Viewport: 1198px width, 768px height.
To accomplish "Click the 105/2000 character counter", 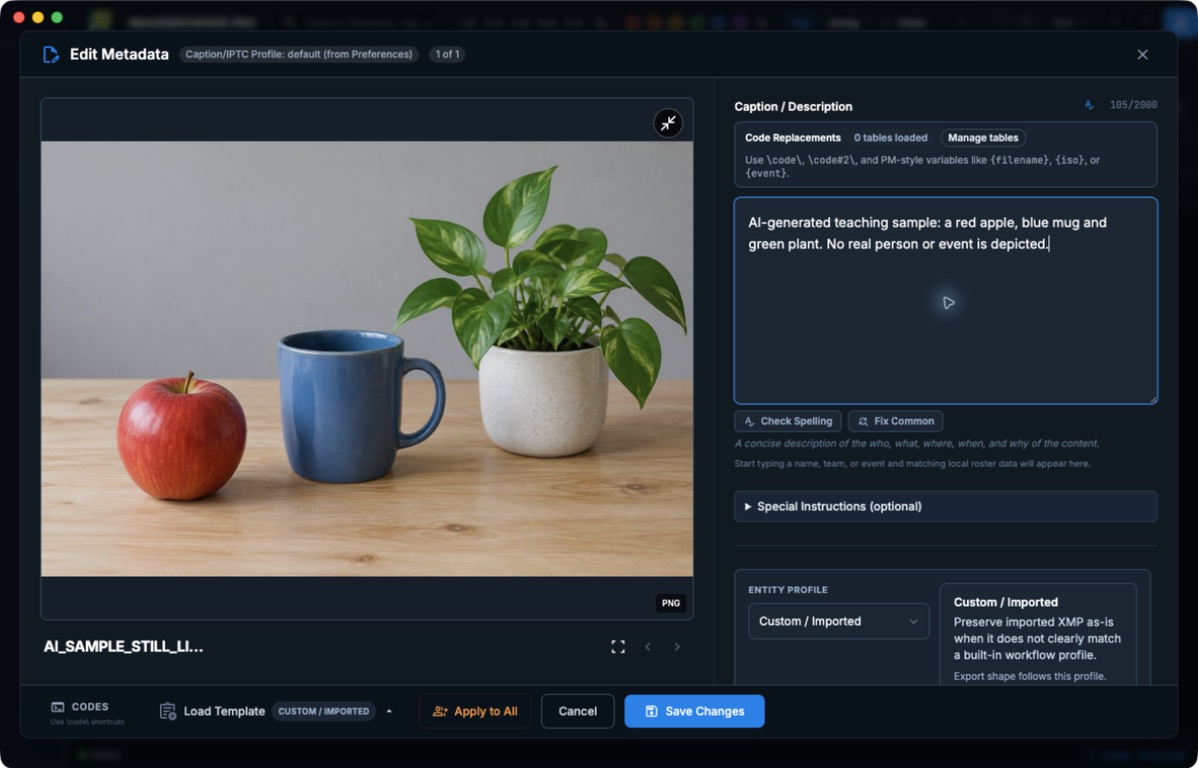I will (x=1133, y=105).
